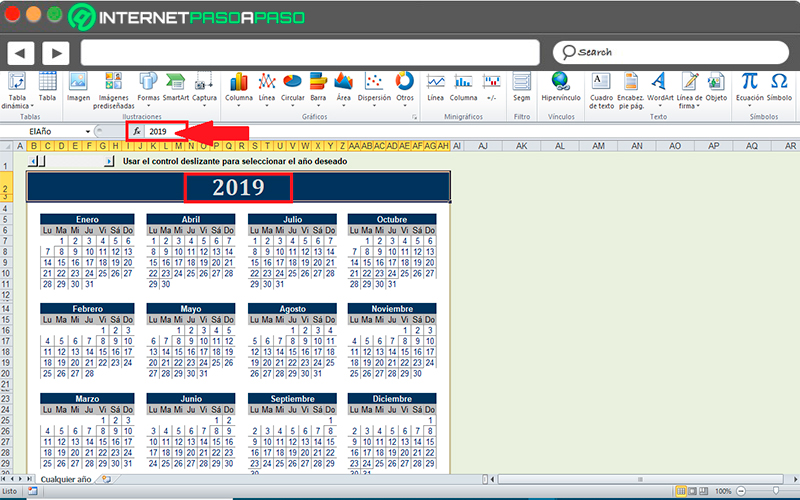
Task: Select the Cualquier año sheet tab
Action: [66, 480]
